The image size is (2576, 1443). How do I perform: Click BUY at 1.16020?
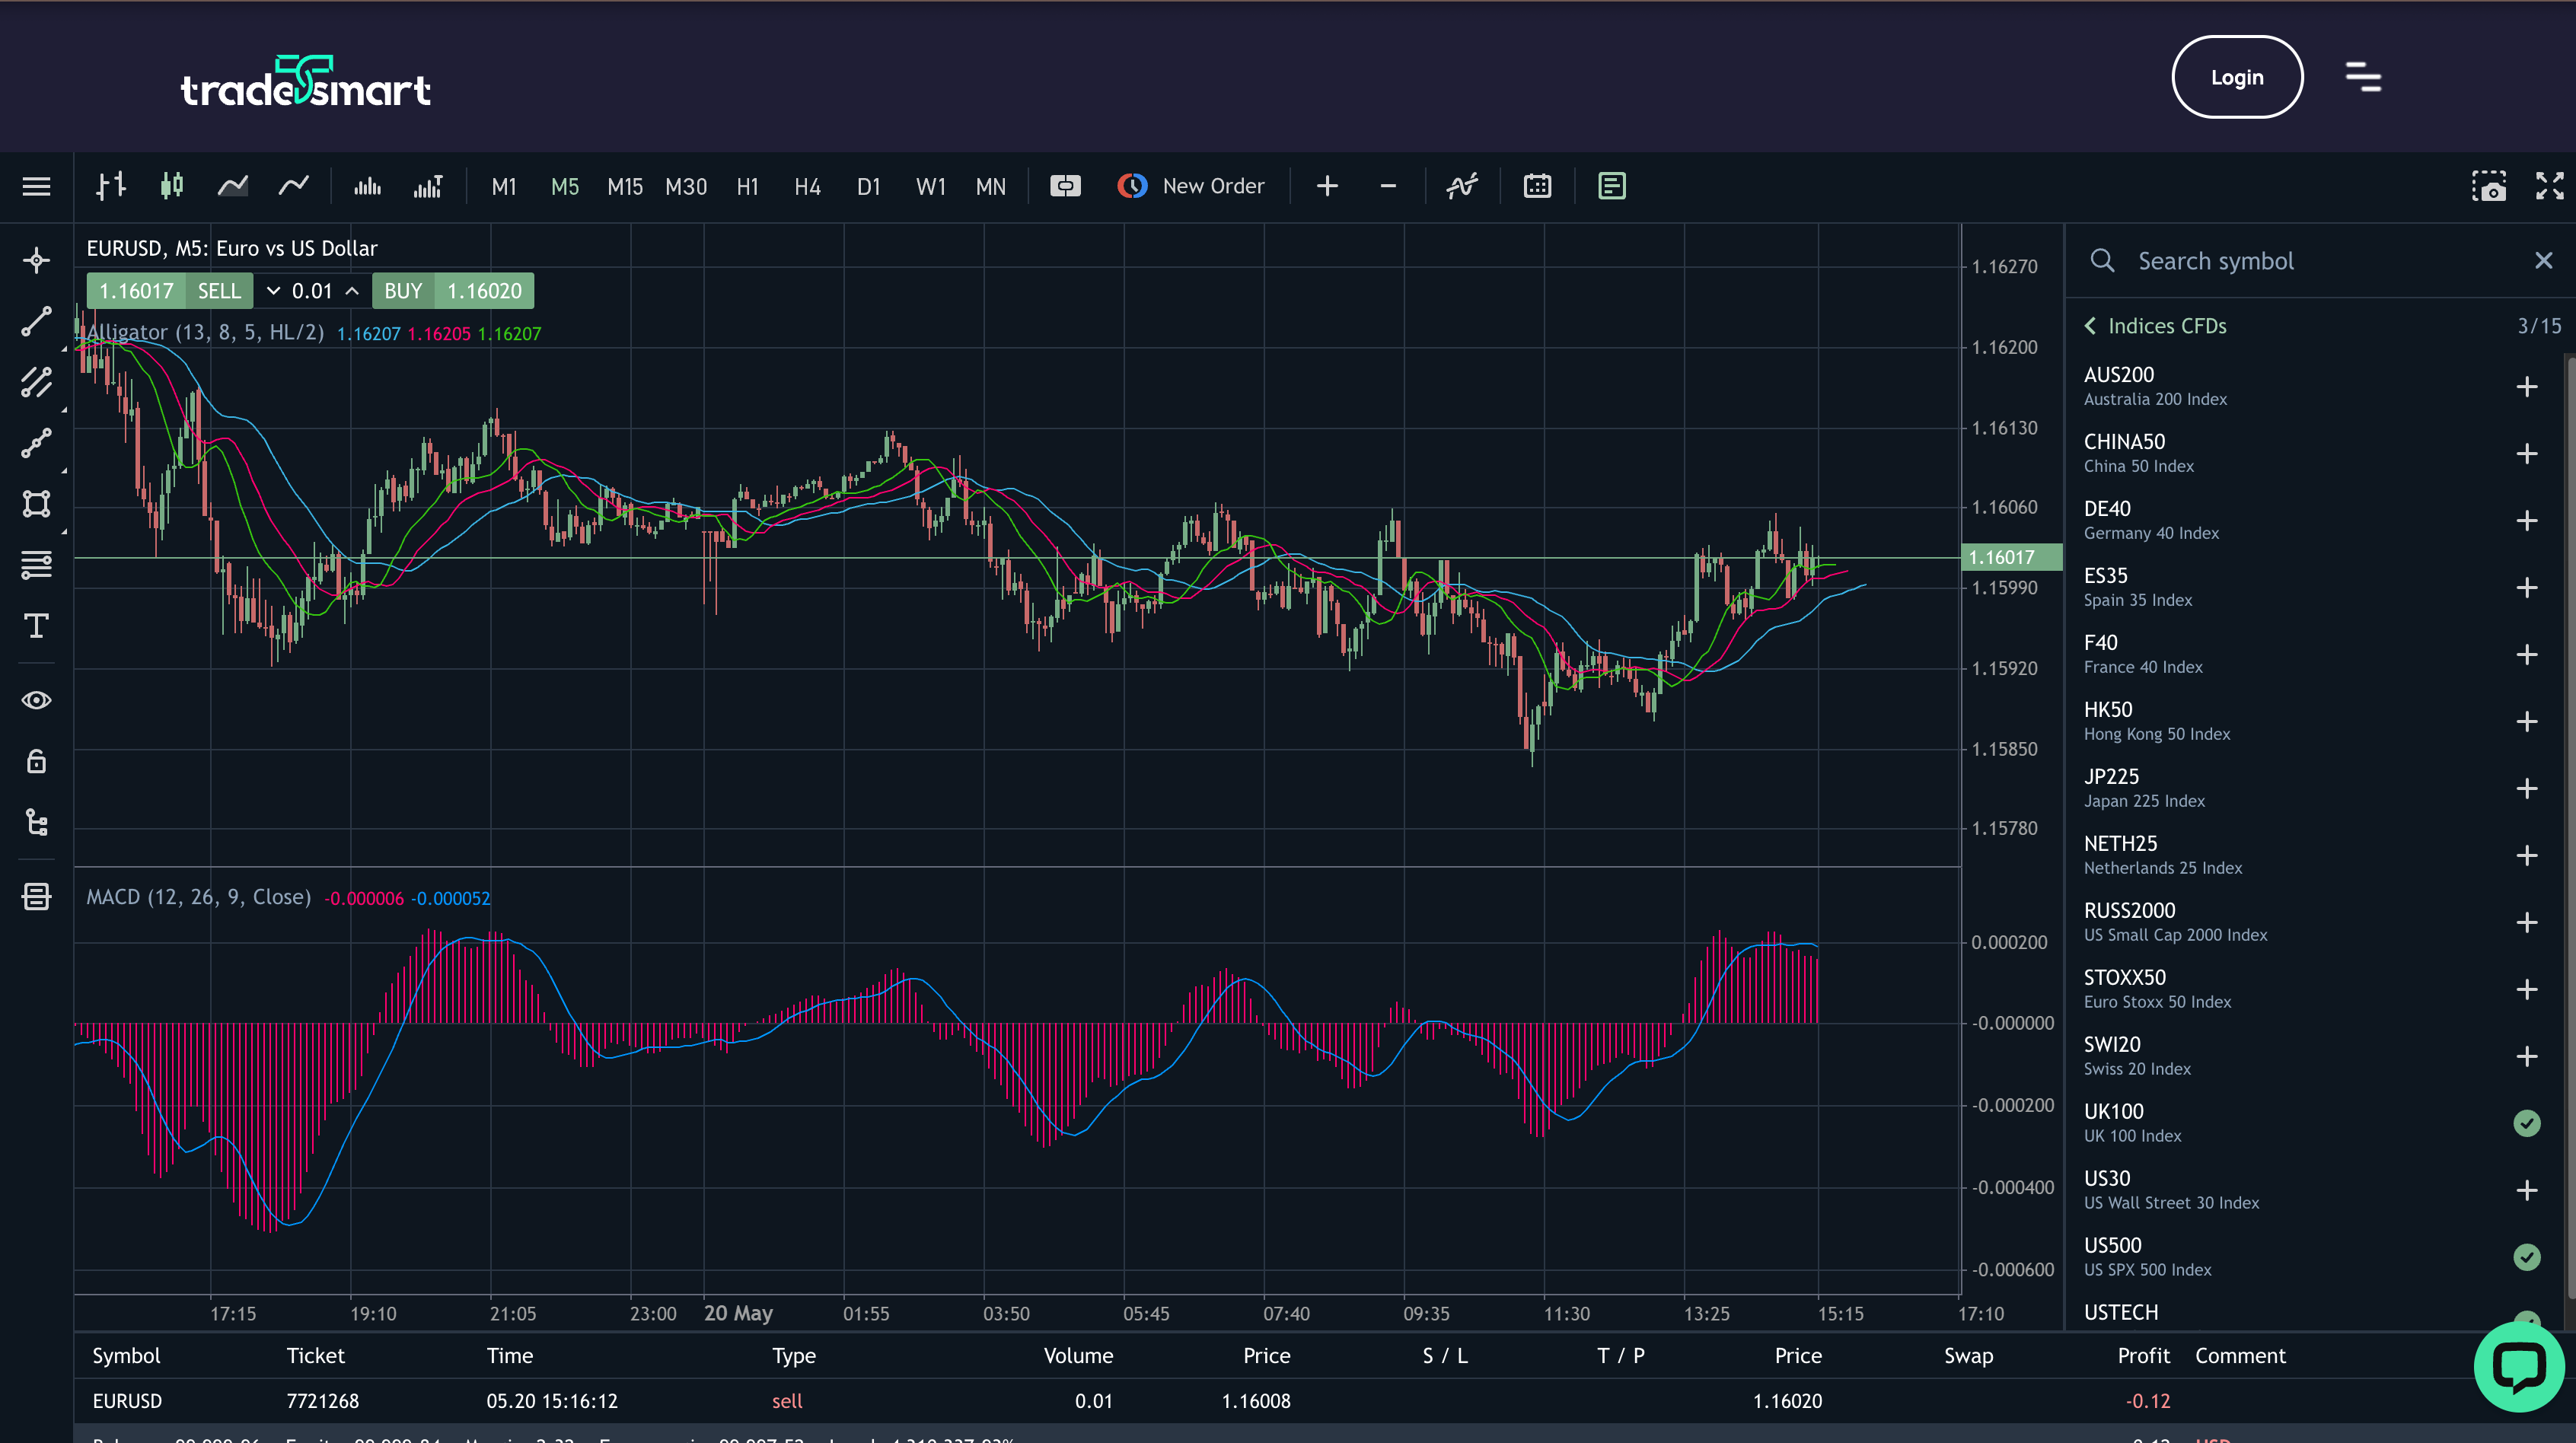pos(453,291)
